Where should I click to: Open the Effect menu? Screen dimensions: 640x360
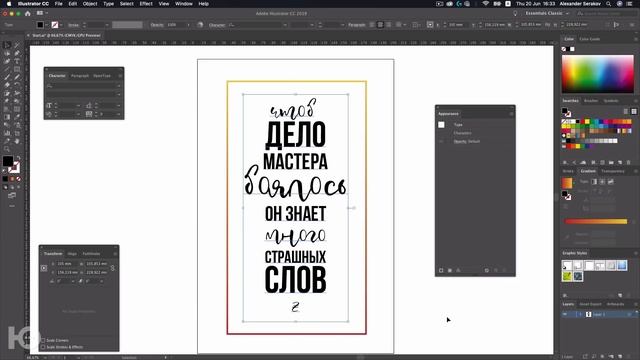point(146,4)
